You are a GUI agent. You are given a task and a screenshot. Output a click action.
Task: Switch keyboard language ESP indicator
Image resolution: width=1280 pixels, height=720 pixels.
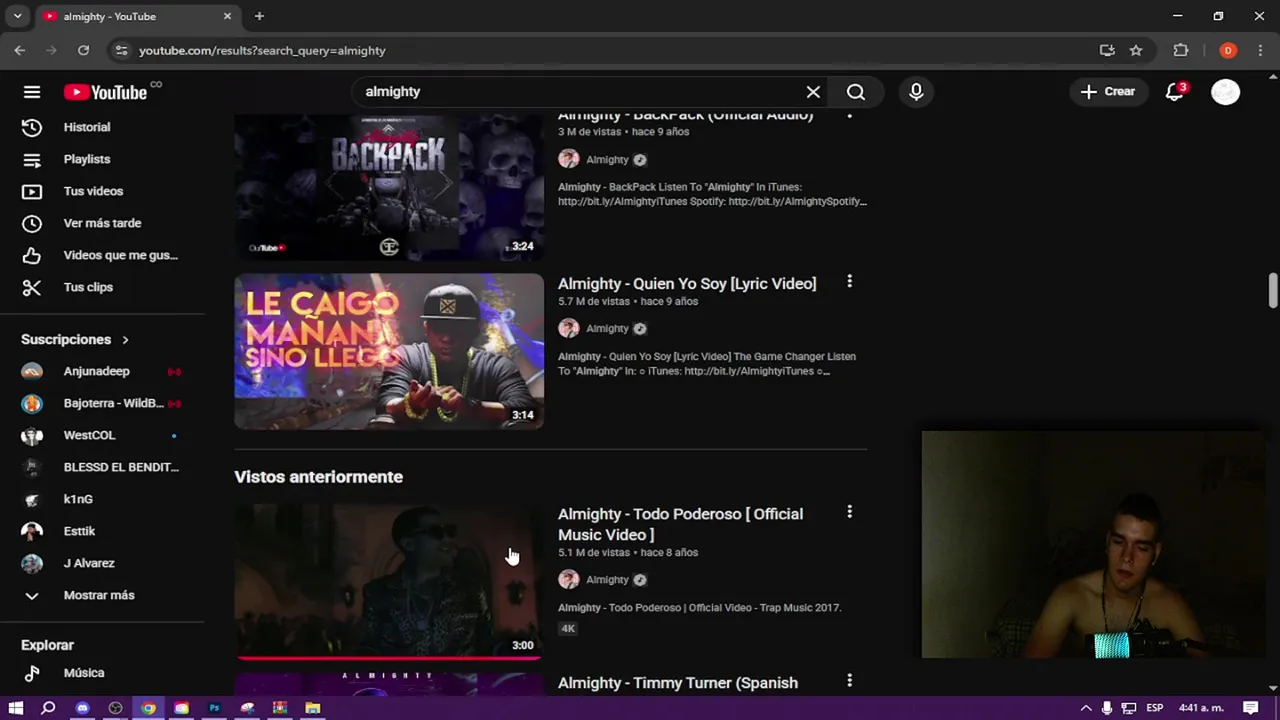coord(1155,708)
